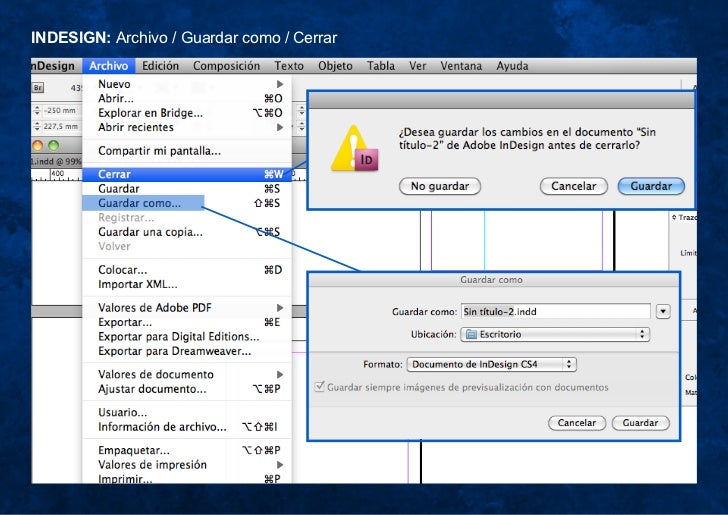Choose Ajustar documento...
The height and width of the screenshot is (515, 728).
(187, 389)
